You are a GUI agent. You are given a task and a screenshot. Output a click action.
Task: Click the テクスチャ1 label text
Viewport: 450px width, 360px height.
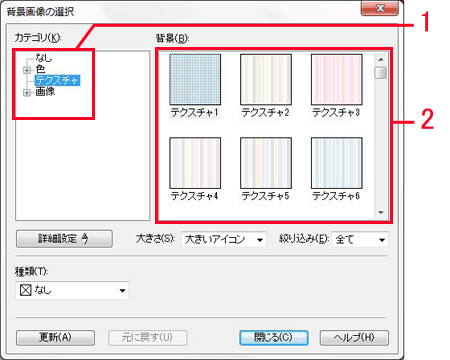point(195,112)
